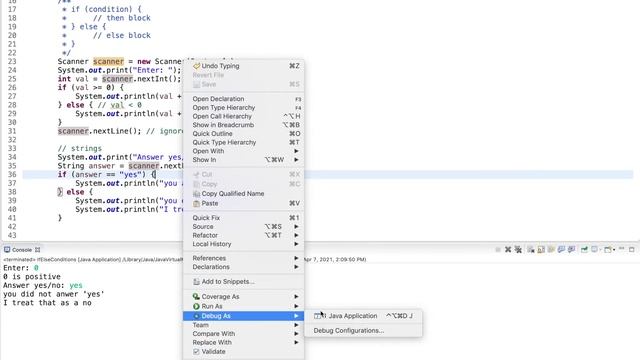This screenshot has height=360, width=640.
Task: Open Display Selected Console dropdown arrow
Action: (x=600, y=250)
